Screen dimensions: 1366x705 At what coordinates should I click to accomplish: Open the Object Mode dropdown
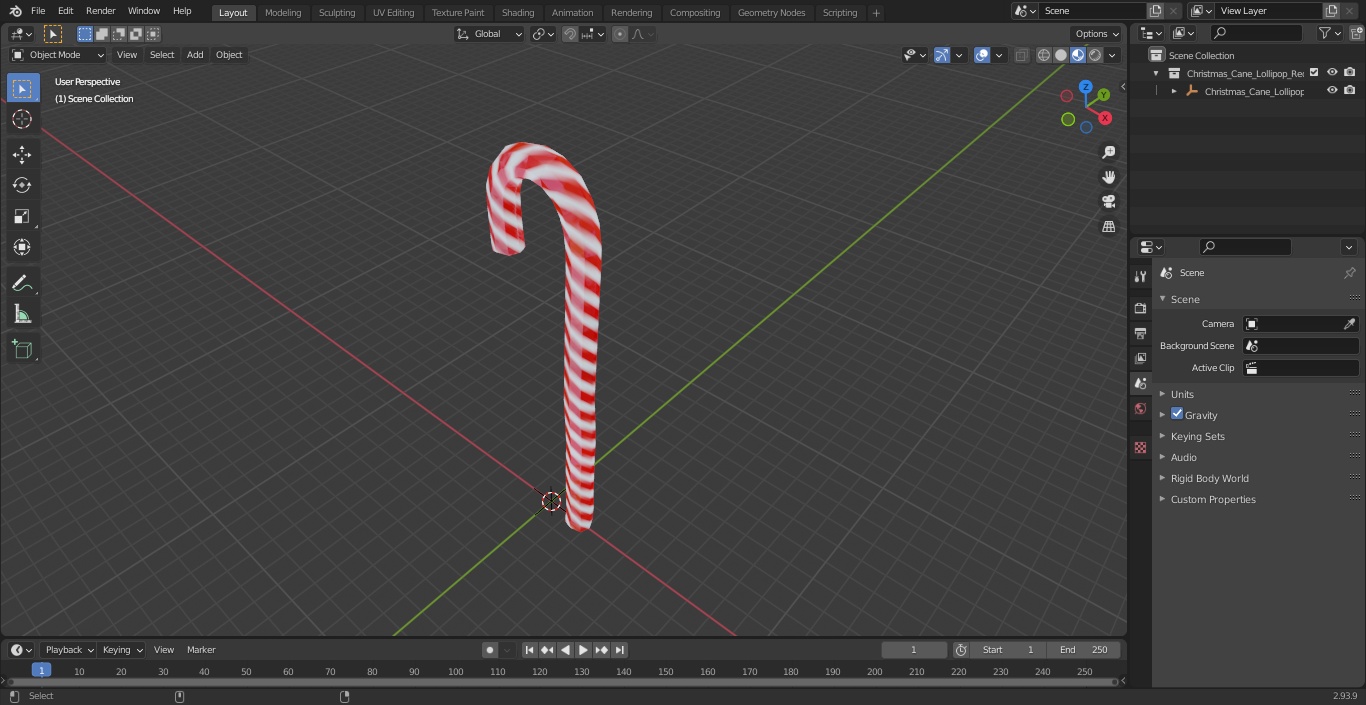point(58,55)
